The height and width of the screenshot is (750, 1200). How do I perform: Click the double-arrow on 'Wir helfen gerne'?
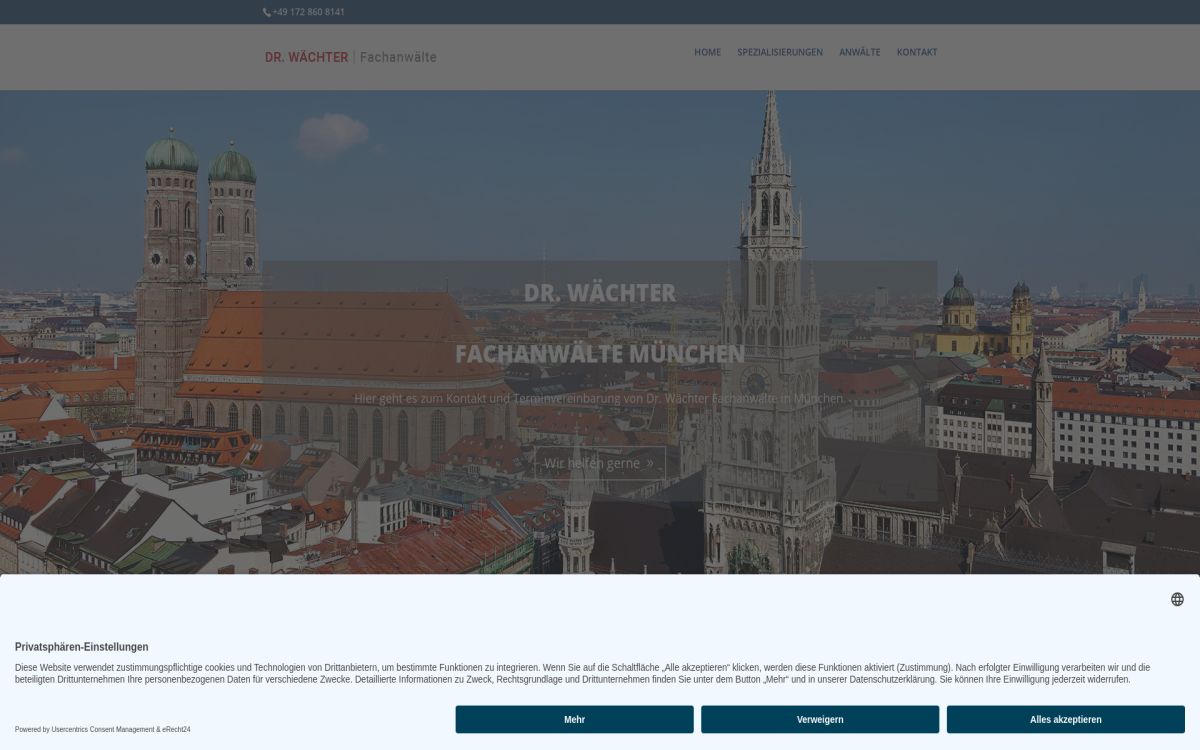click(650, 463)
